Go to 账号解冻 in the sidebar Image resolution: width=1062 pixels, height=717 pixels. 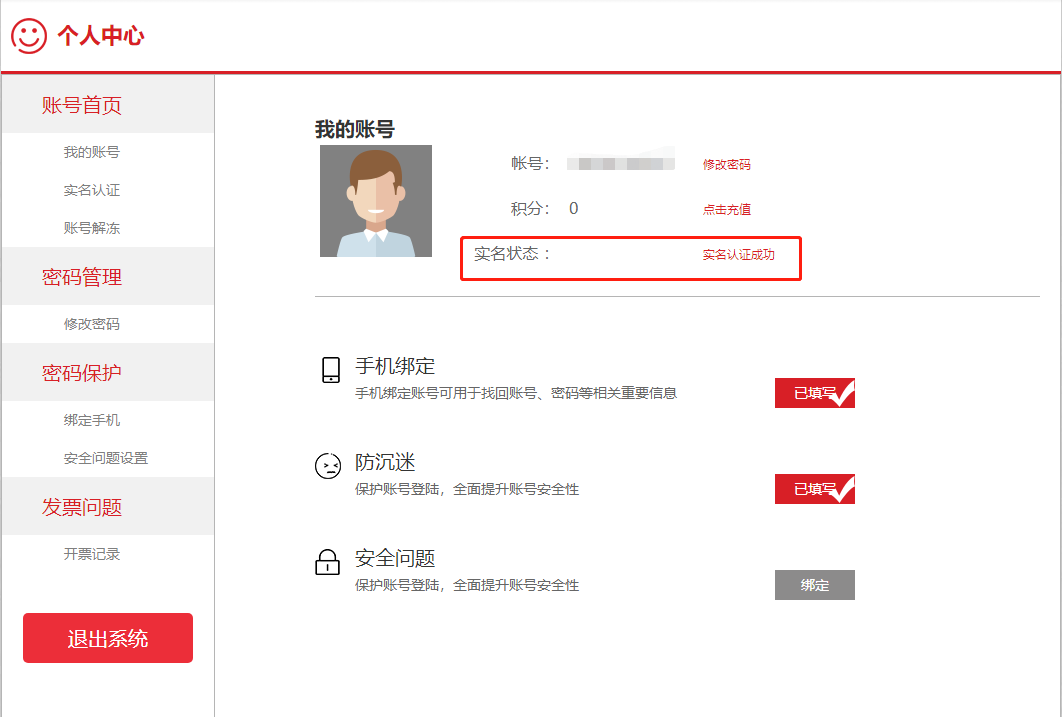(92, 228)
